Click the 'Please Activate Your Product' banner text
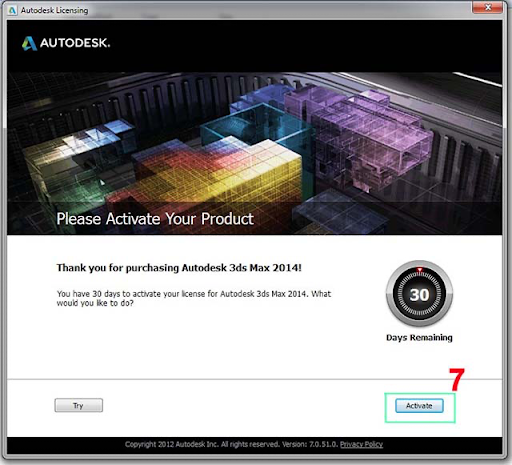The width and height of the screenshot is (512, 465). [x=155, y=219]
